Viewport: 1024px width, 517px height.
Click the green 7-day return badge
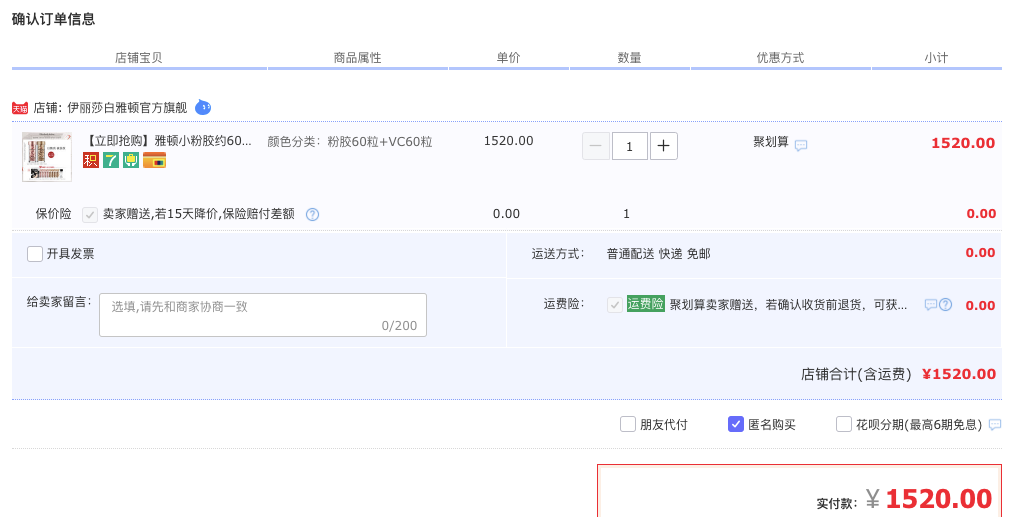111,160
